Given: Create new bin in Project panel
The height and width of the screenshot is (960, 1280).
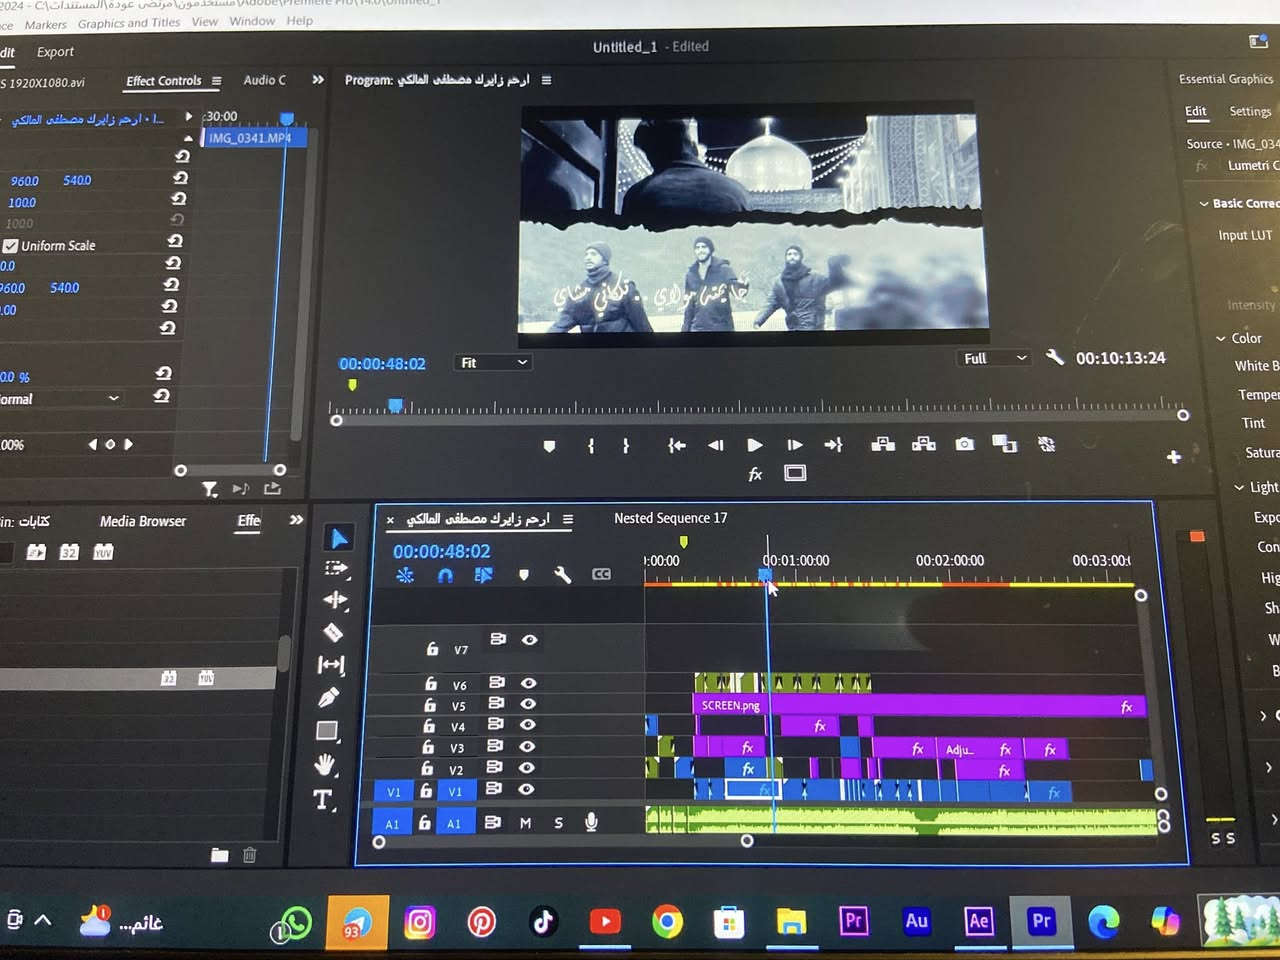Looking at the screenshot, I should click(220, 855).
